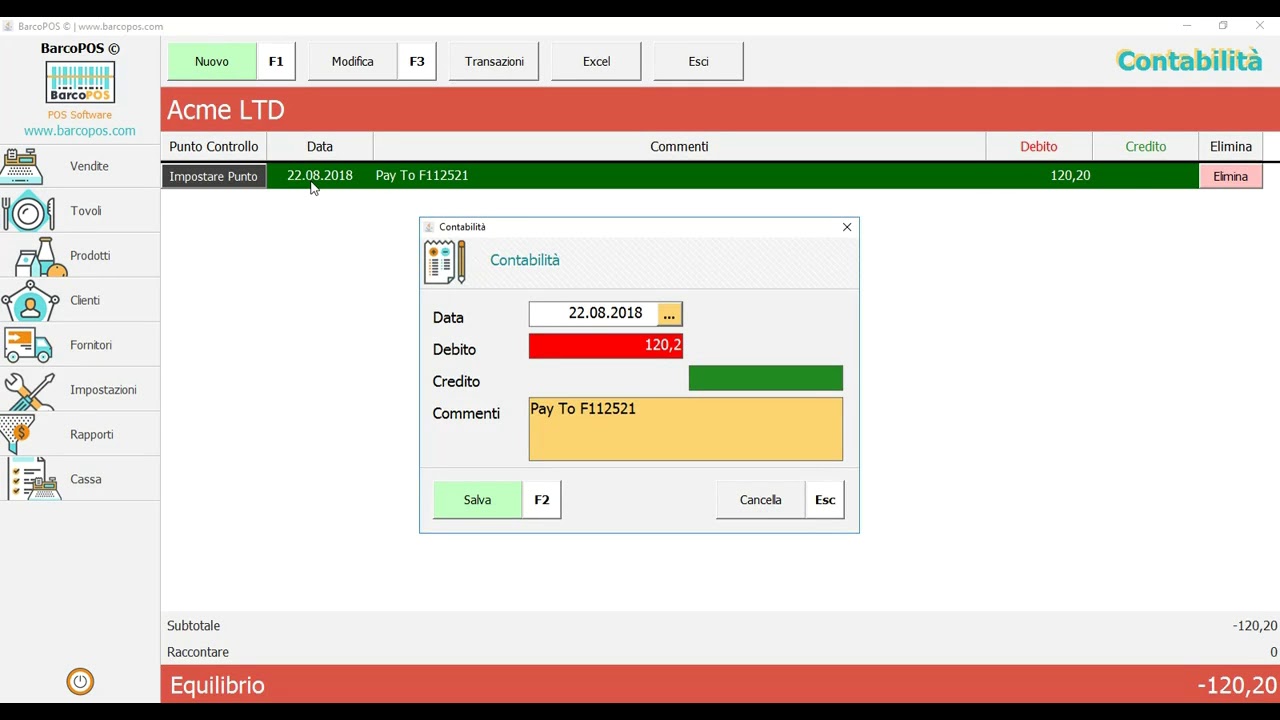Image resolution: width=1280 pixels, height=720 pixels.
Task: Select row date cell 22.08.2018
Action: 320,175
